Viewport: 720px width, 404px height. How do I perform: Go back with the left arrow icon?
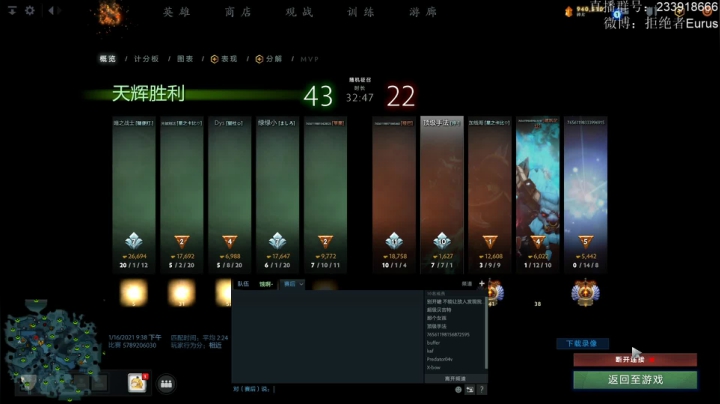point(51,10)
